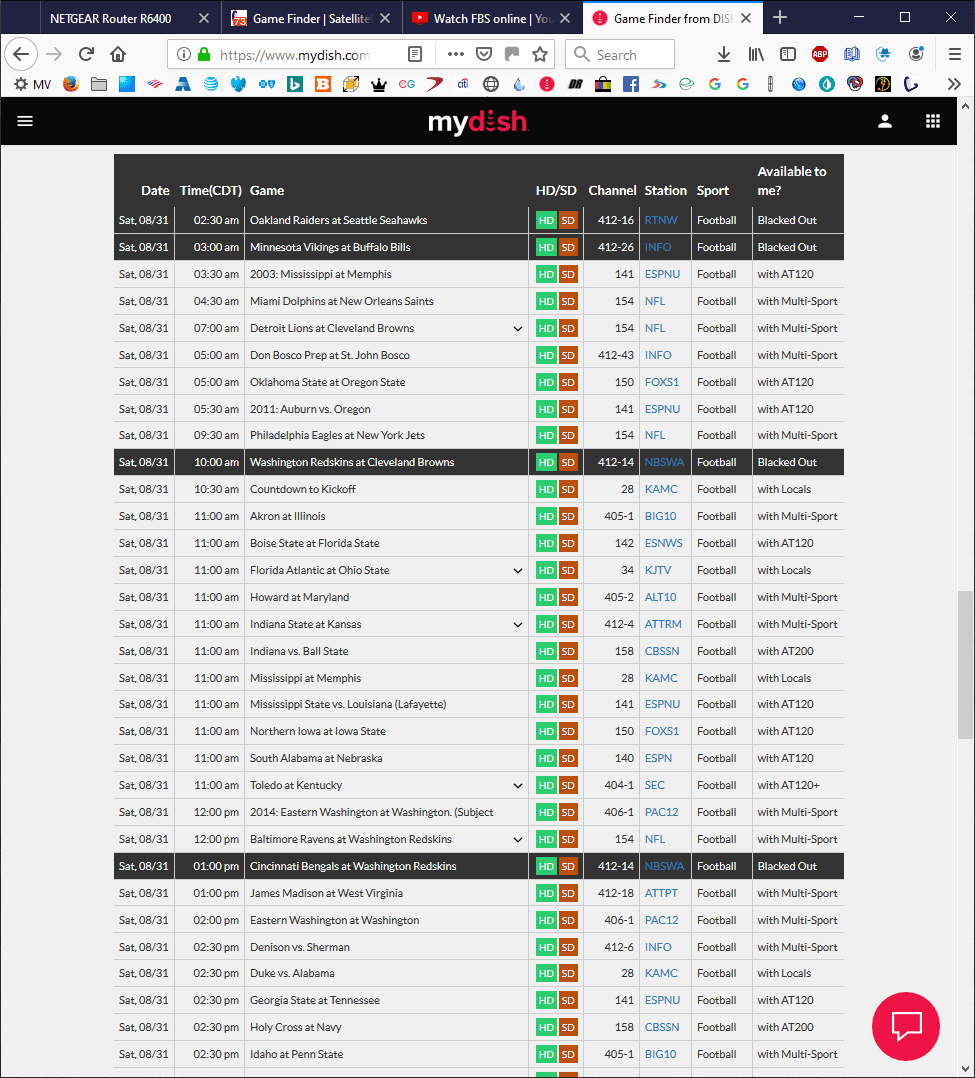Open the mydish navigation menu
The image size is (975, 1078).
25,121
